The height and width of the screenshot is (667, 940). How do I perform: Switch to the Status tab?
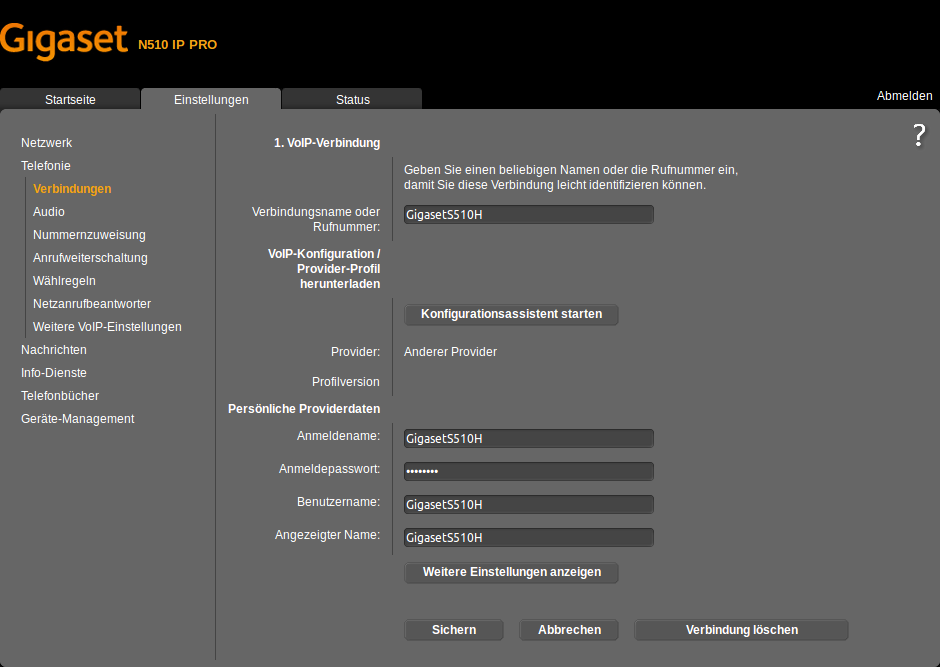(352, 100)
